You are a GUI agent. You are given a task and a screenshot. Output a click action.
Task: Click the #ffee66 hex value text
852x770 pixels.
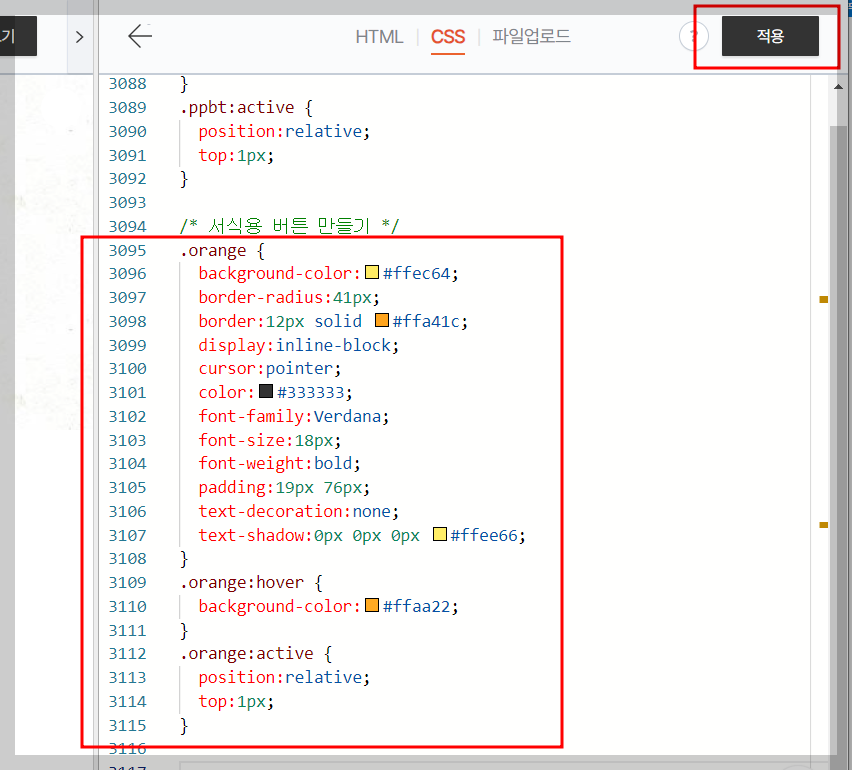point(484,536)
